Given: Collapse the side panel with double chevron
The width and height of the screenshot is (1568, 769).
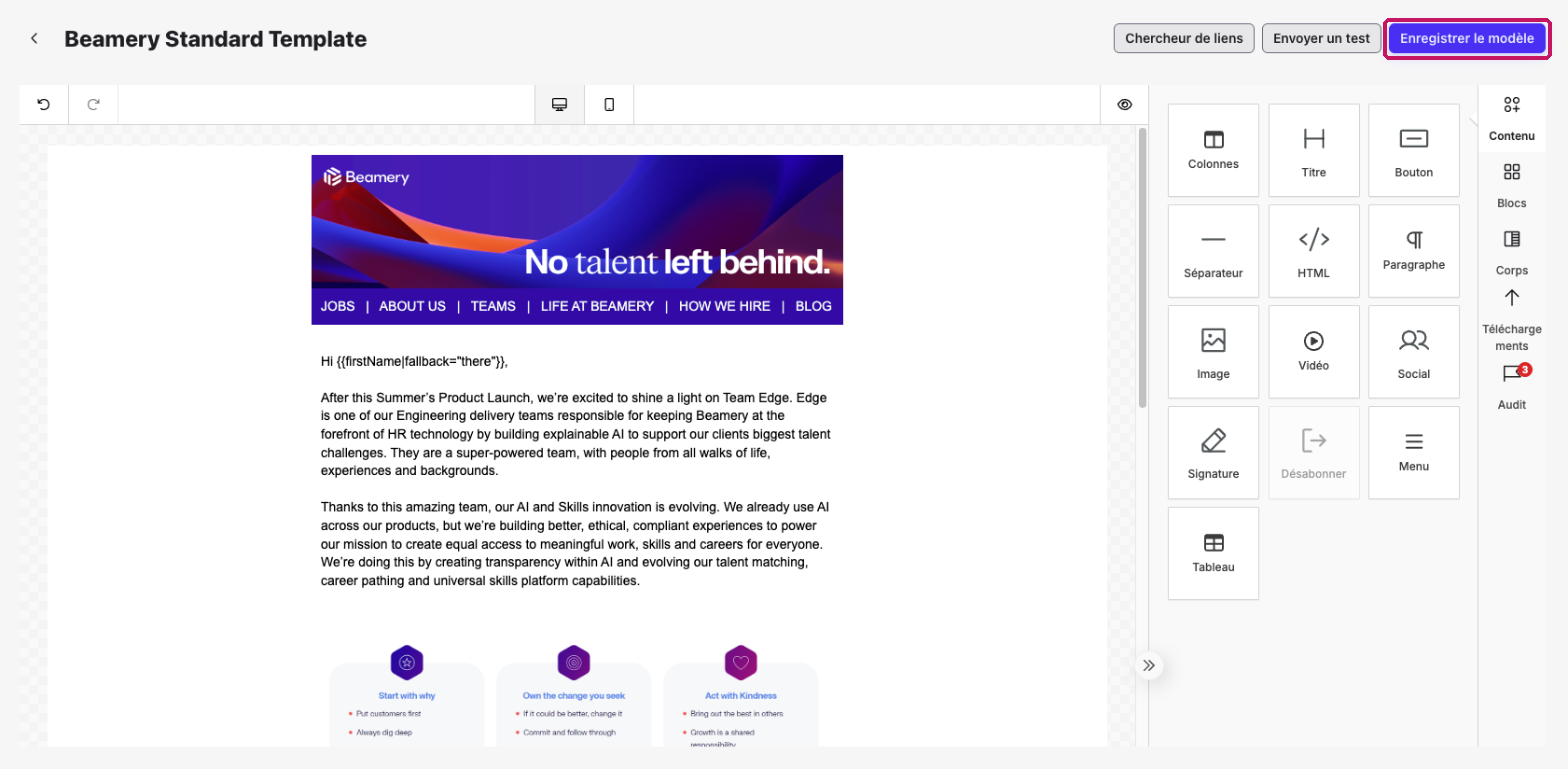Looking at the screenshot, I should point(1149,665).
